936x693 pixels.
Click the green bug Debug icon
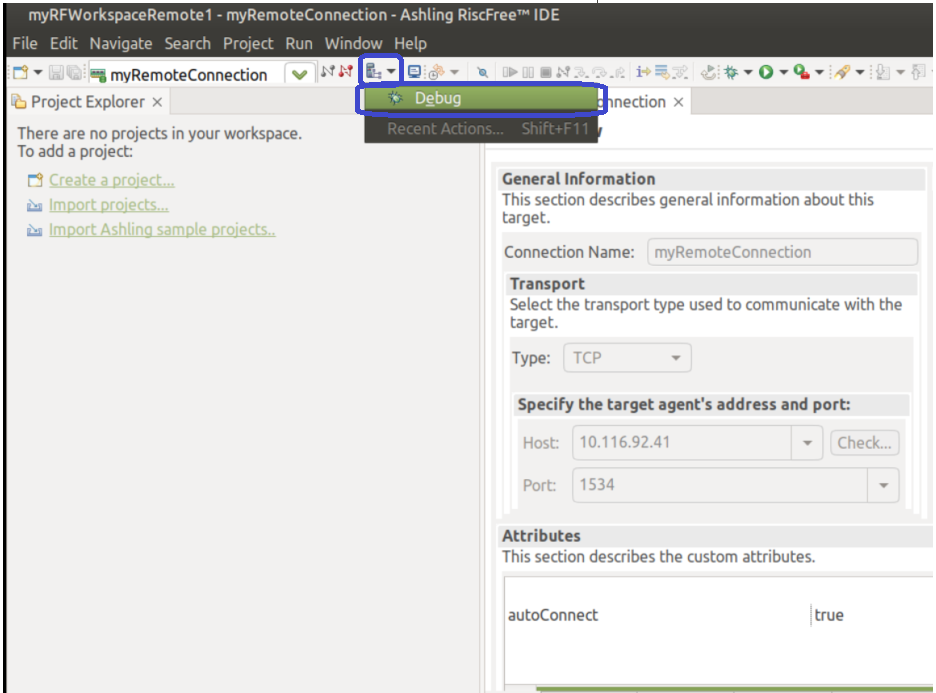coord(731,72)
